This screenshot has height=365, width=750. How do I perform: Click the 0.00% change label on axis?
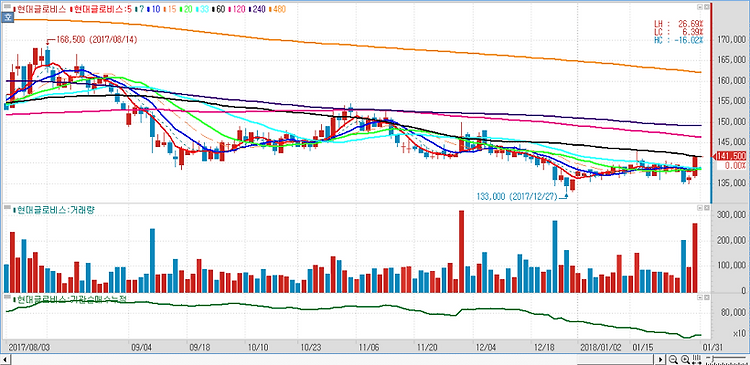click(x=735, y=166)
